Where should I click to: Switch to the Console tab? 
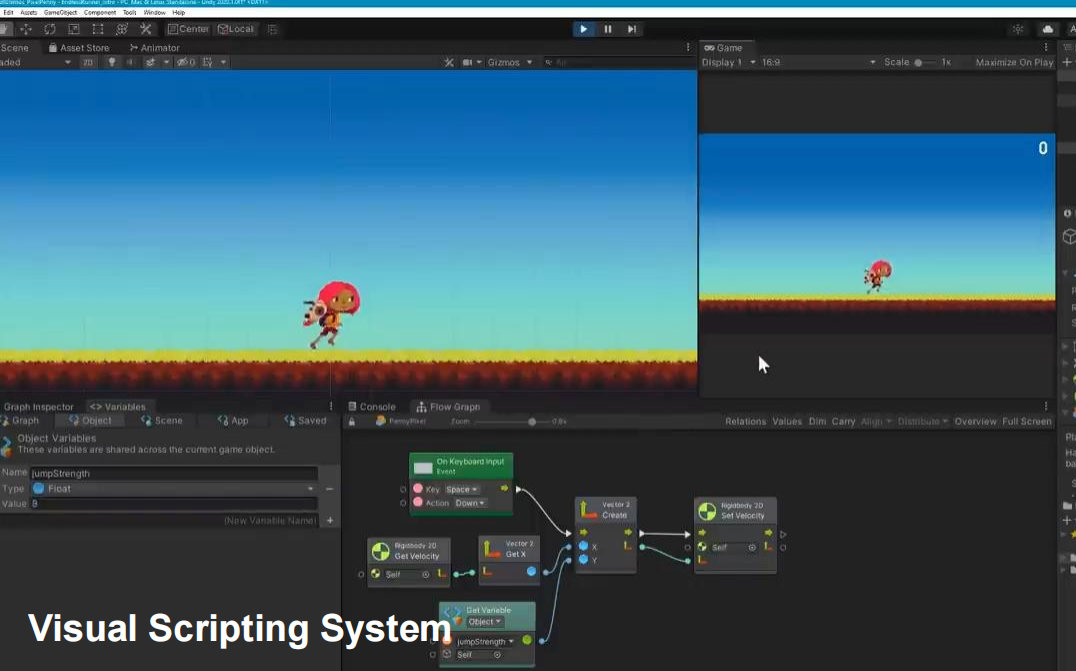(372, 407)
